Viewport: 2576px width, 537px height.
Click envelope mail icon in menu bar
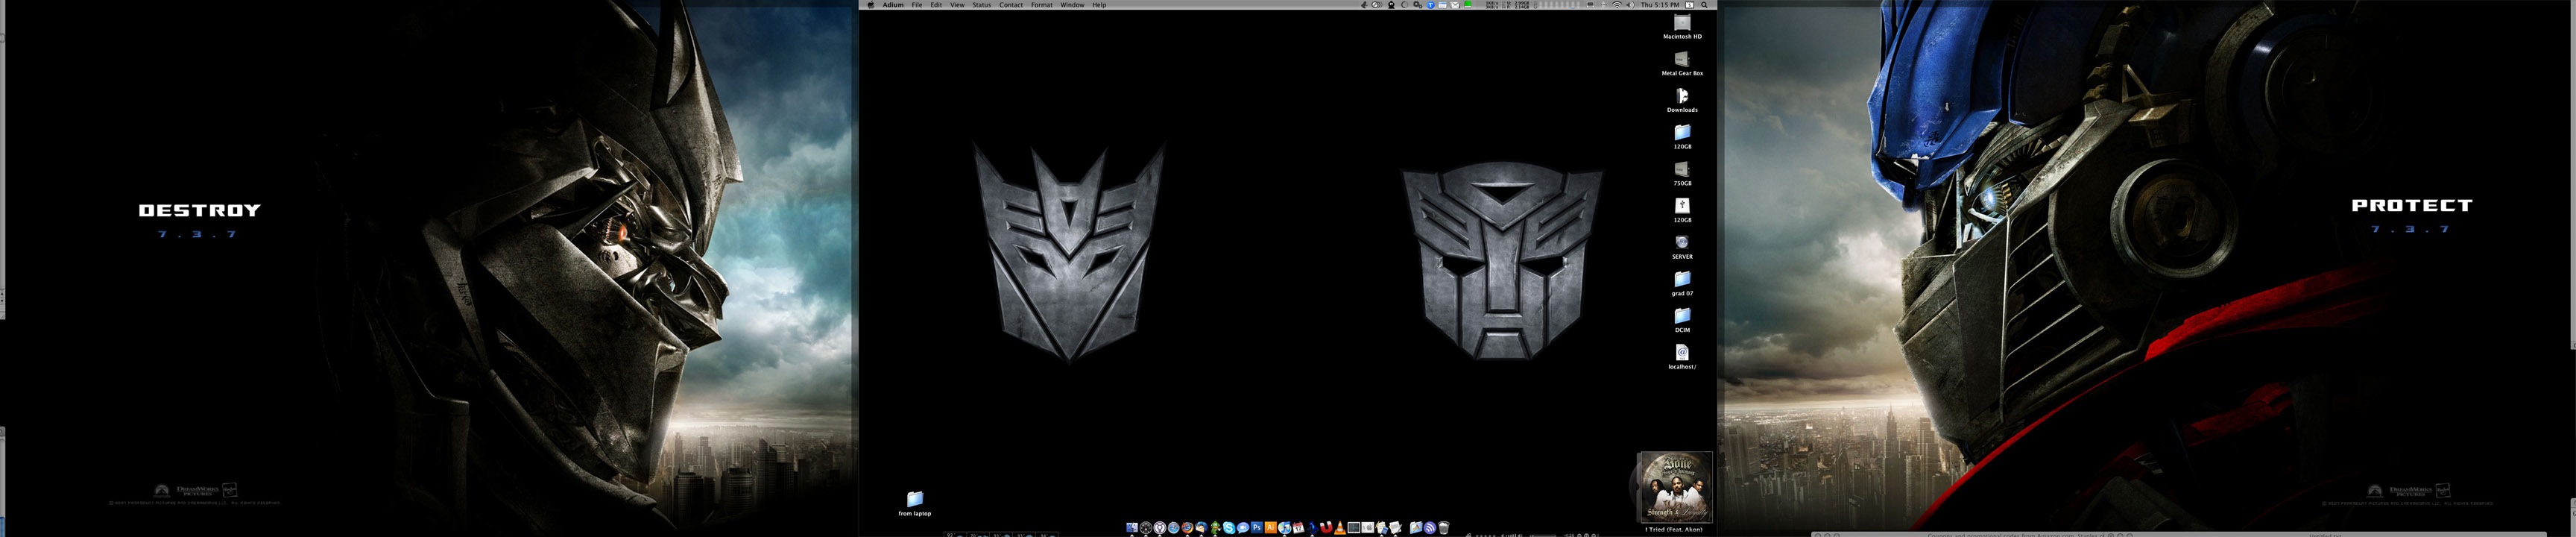click(1456, 5)
